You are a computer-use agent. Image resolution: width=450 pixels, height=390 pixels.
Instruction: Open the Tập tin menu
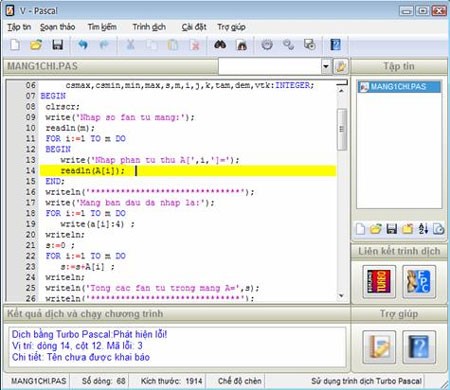pos(19,27)
